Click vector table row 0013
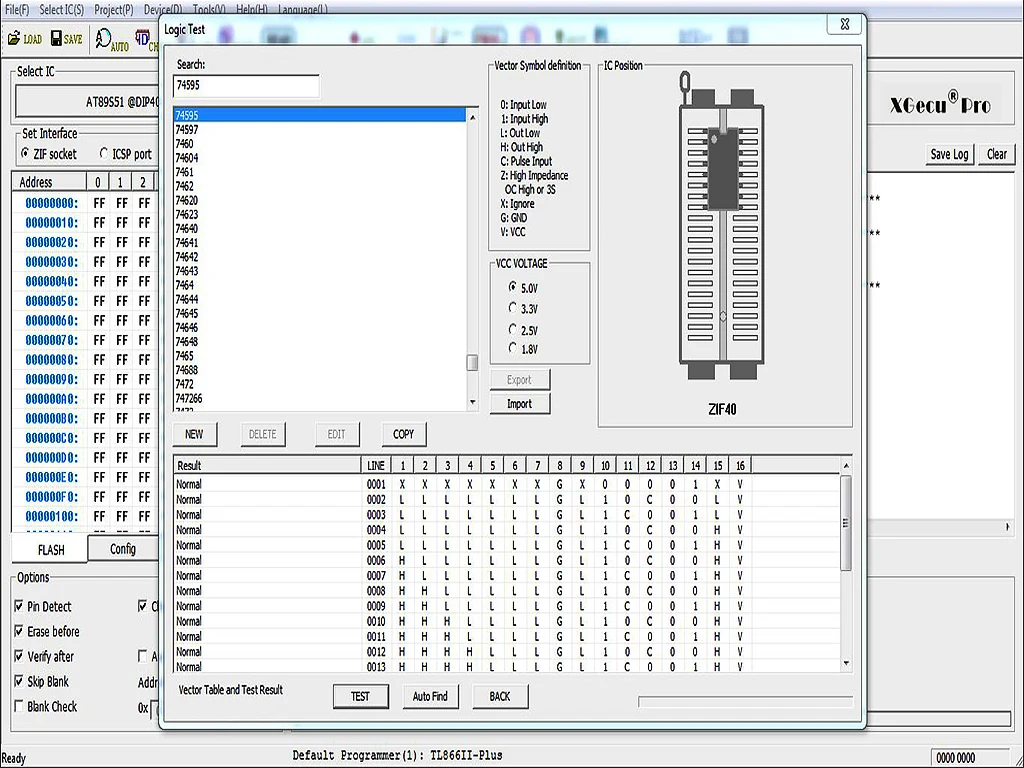This screenshot has height=768, width=1024. point(507,667)
